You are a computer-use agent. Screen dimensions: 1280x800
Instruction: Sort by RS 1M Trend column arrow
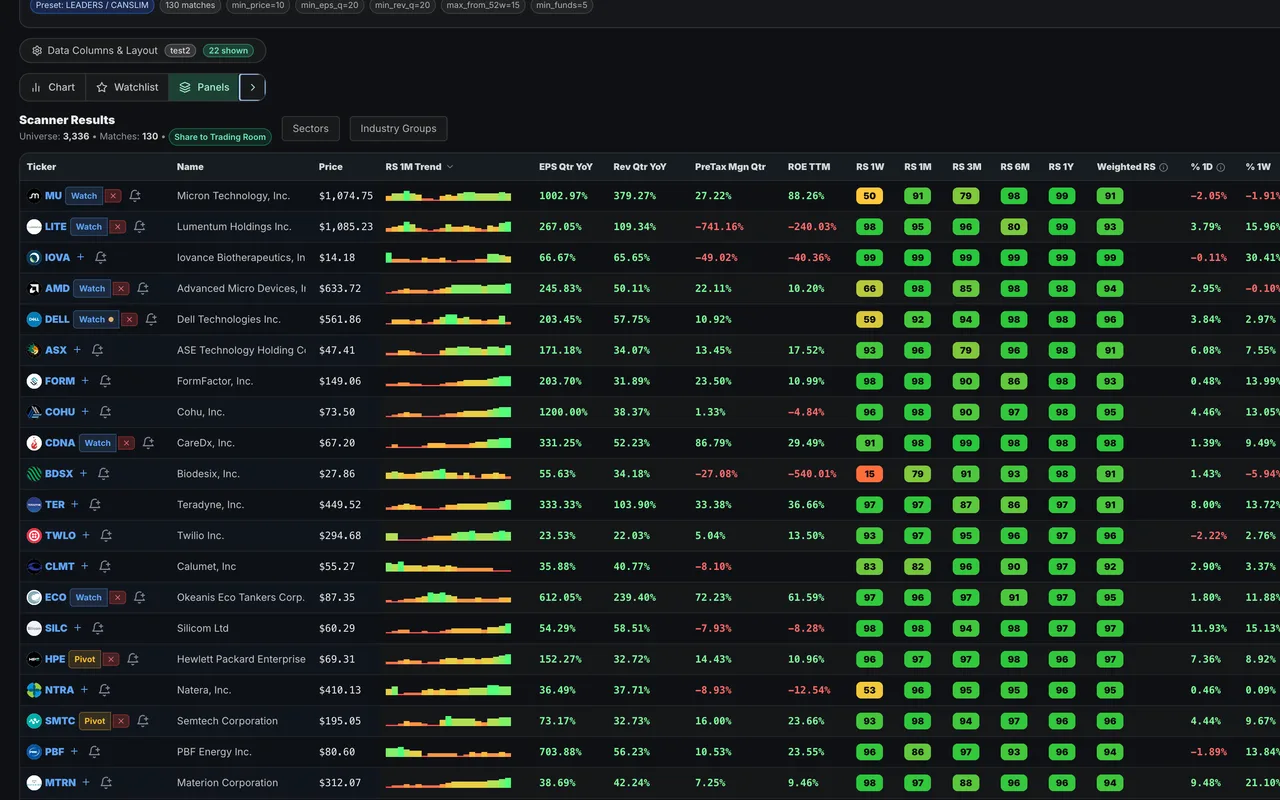[450, 167]
